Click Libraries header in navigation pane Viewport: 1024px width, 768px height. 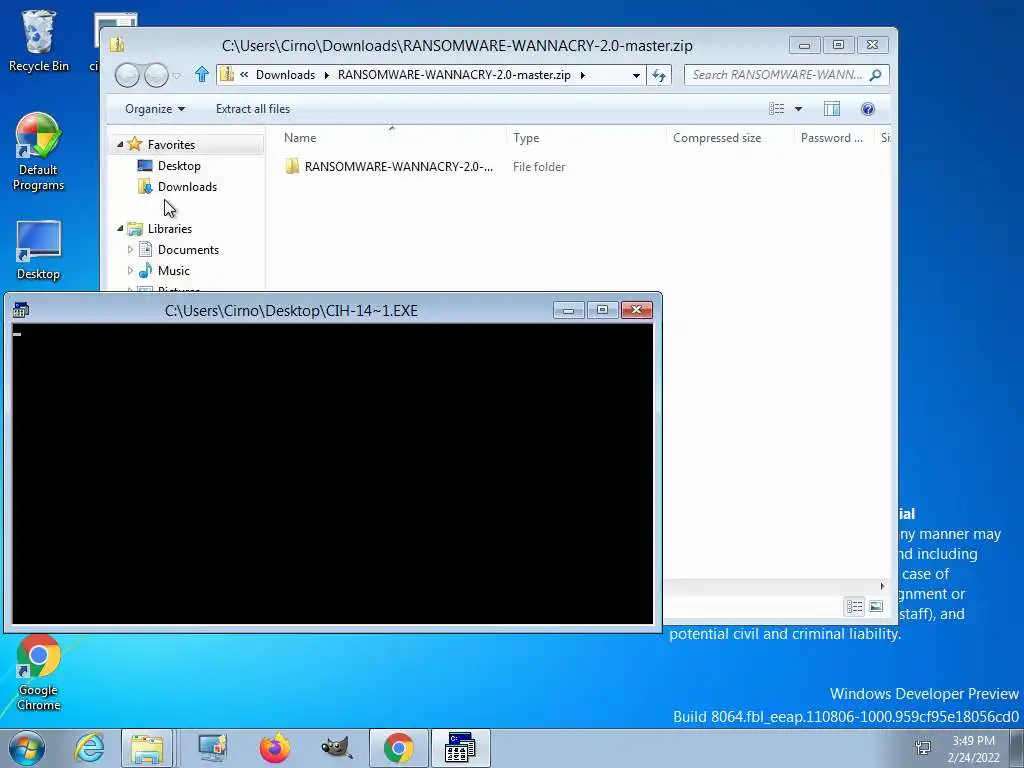click(170, 229)
